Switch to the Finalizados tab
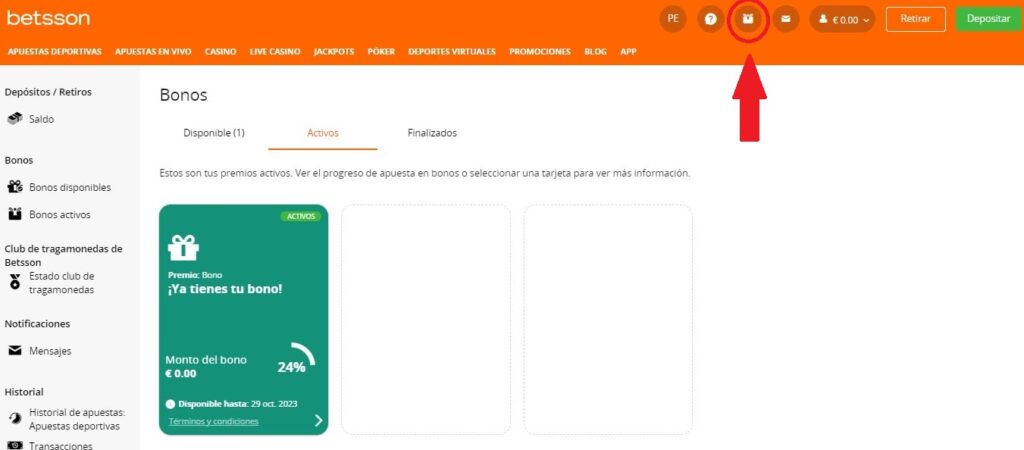The width and height of the screenshot is (1024, 450). tap(432, 133)
